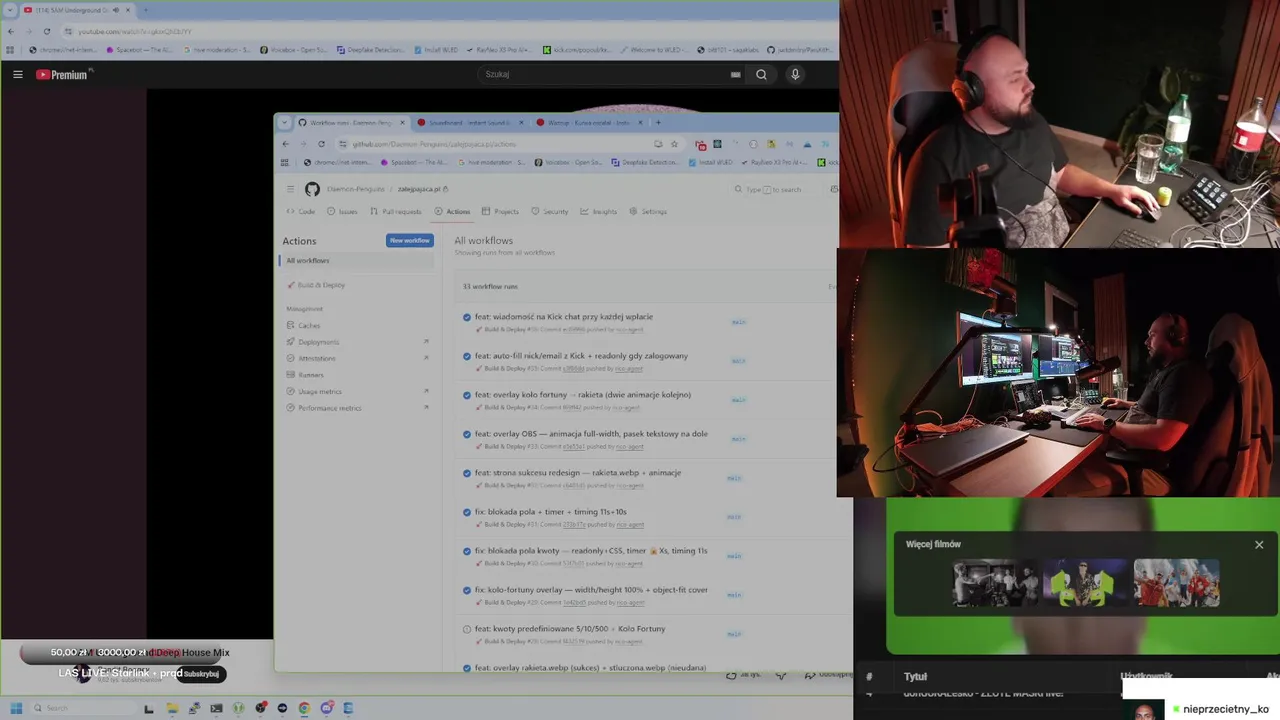Screen dimensions: 1280x720
Task: Open the Deepfake Detection bookmark in outer browser
Action: coord(370,49)
